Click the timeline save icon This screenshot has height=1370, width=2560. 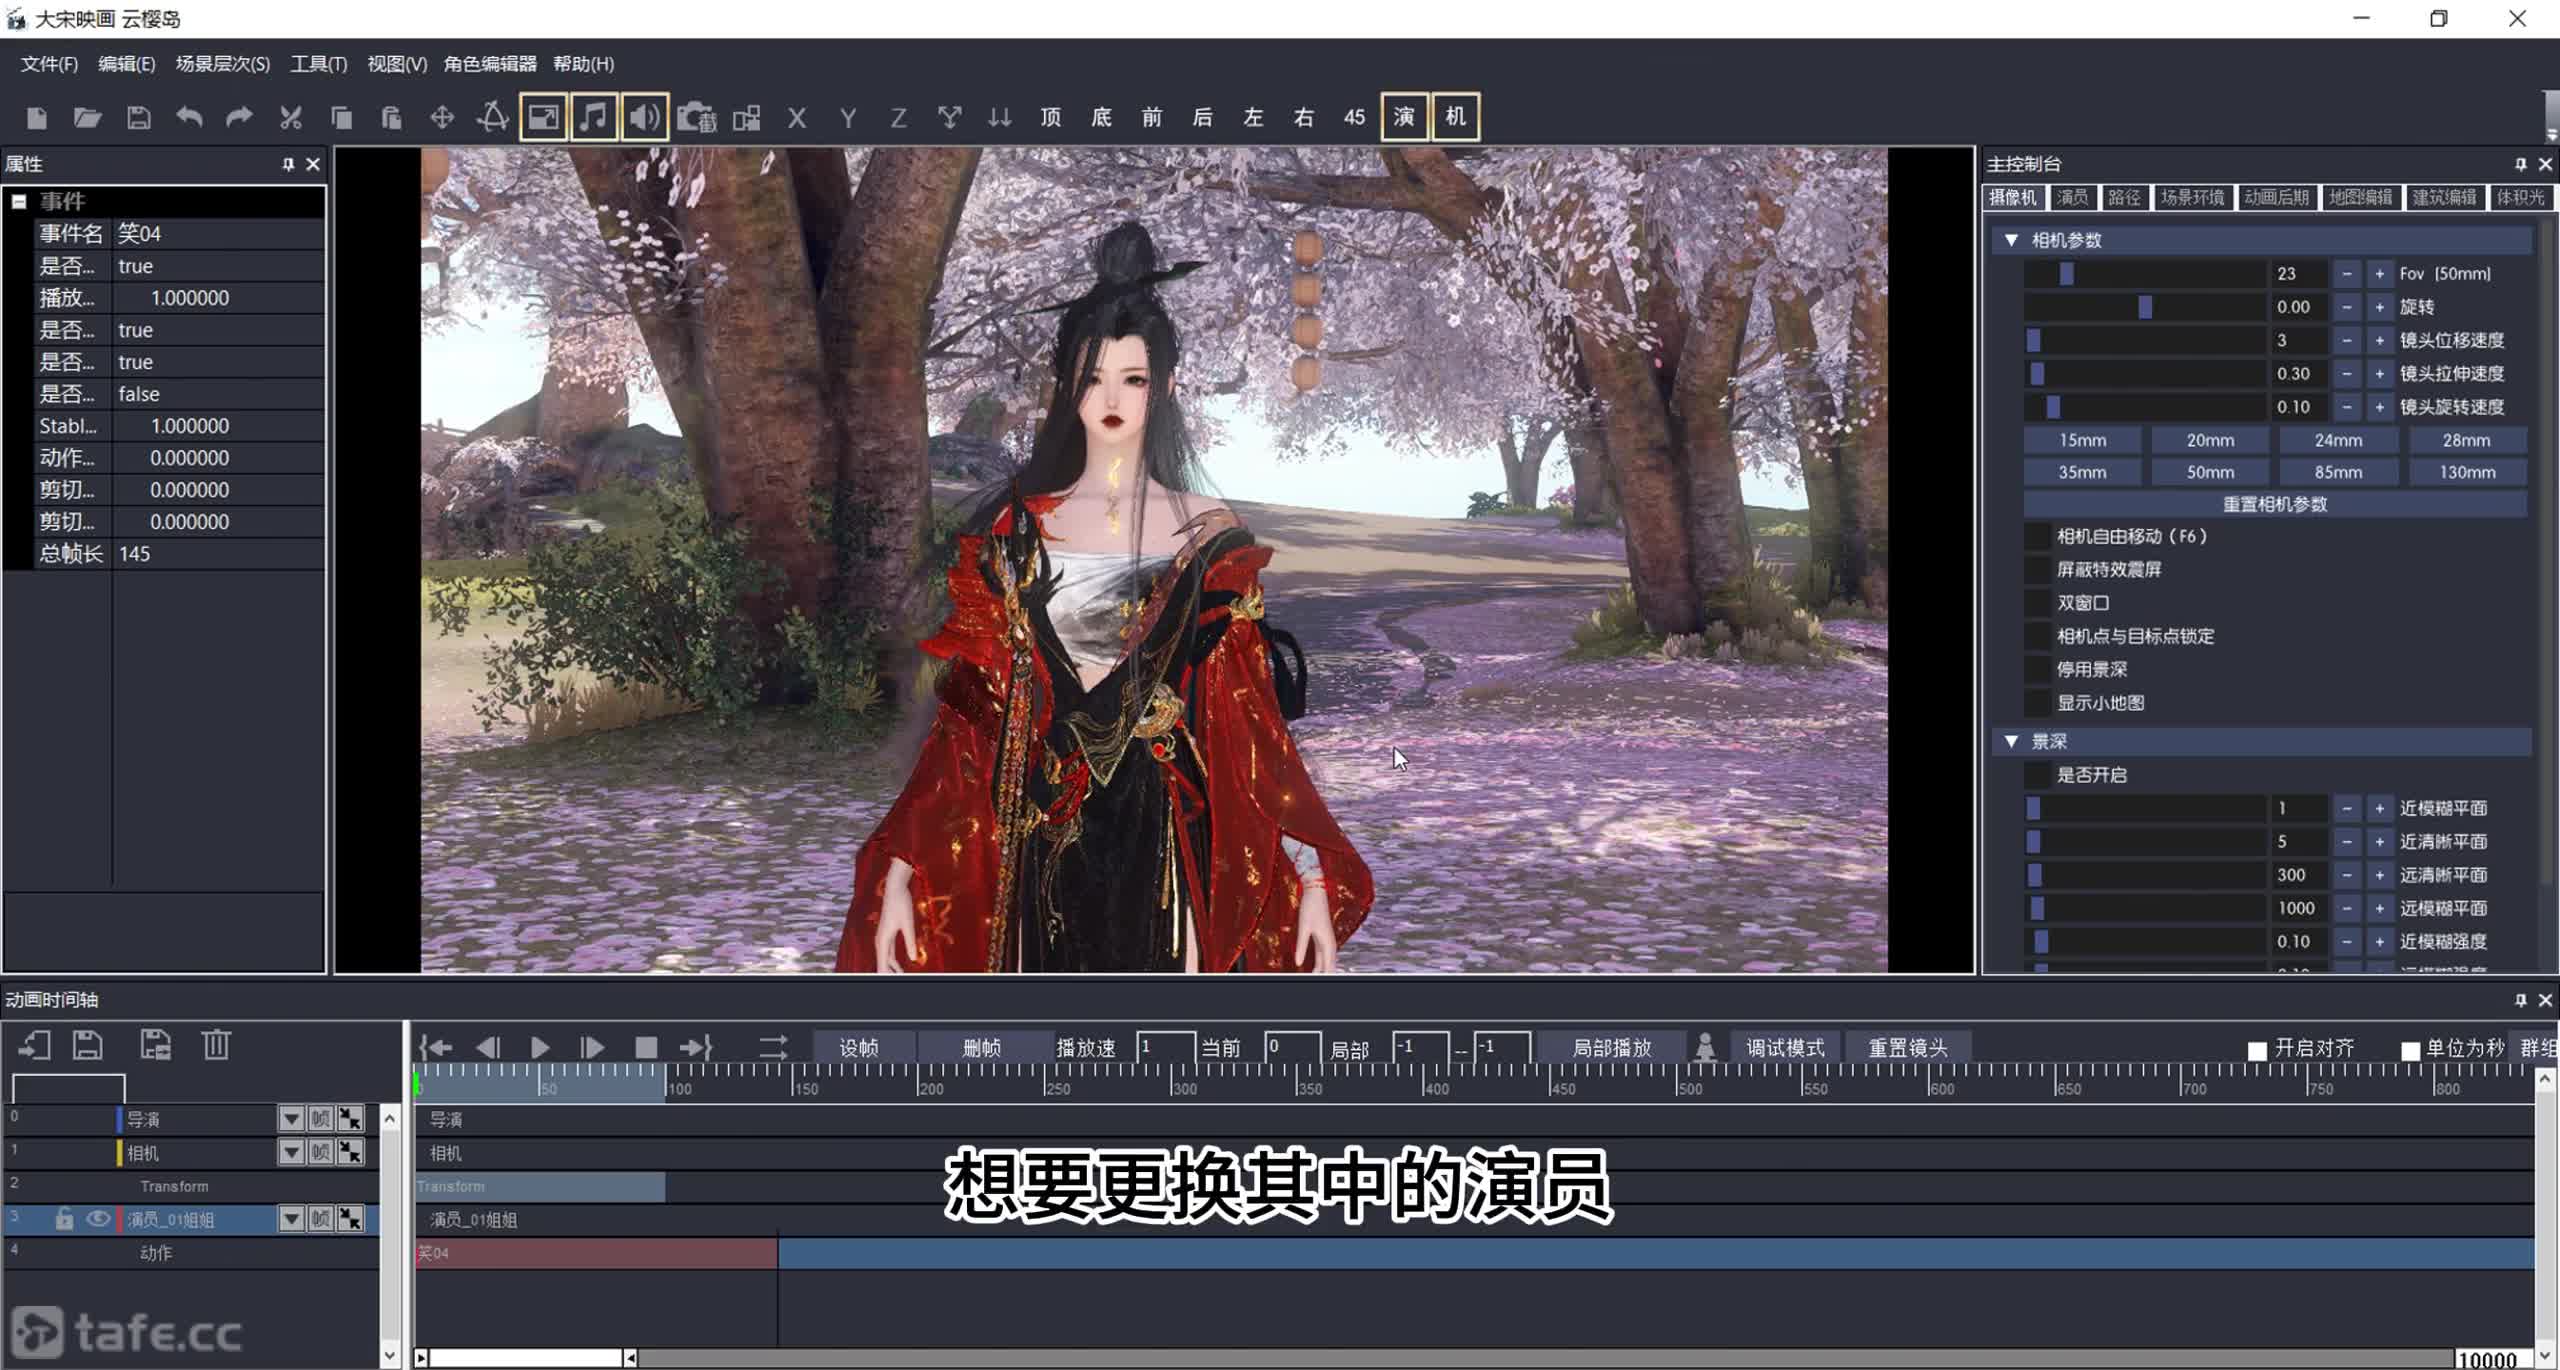88,1046
